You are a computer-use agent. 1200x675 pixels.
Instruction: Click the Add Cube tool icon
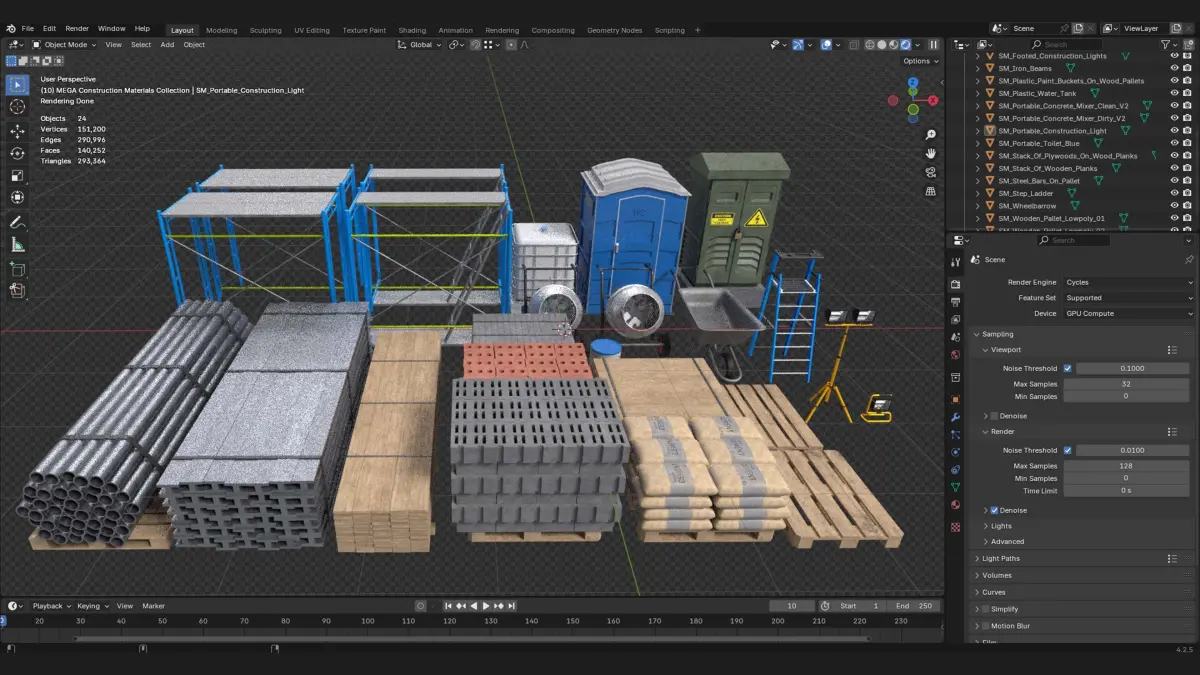[x=17, y=269]
